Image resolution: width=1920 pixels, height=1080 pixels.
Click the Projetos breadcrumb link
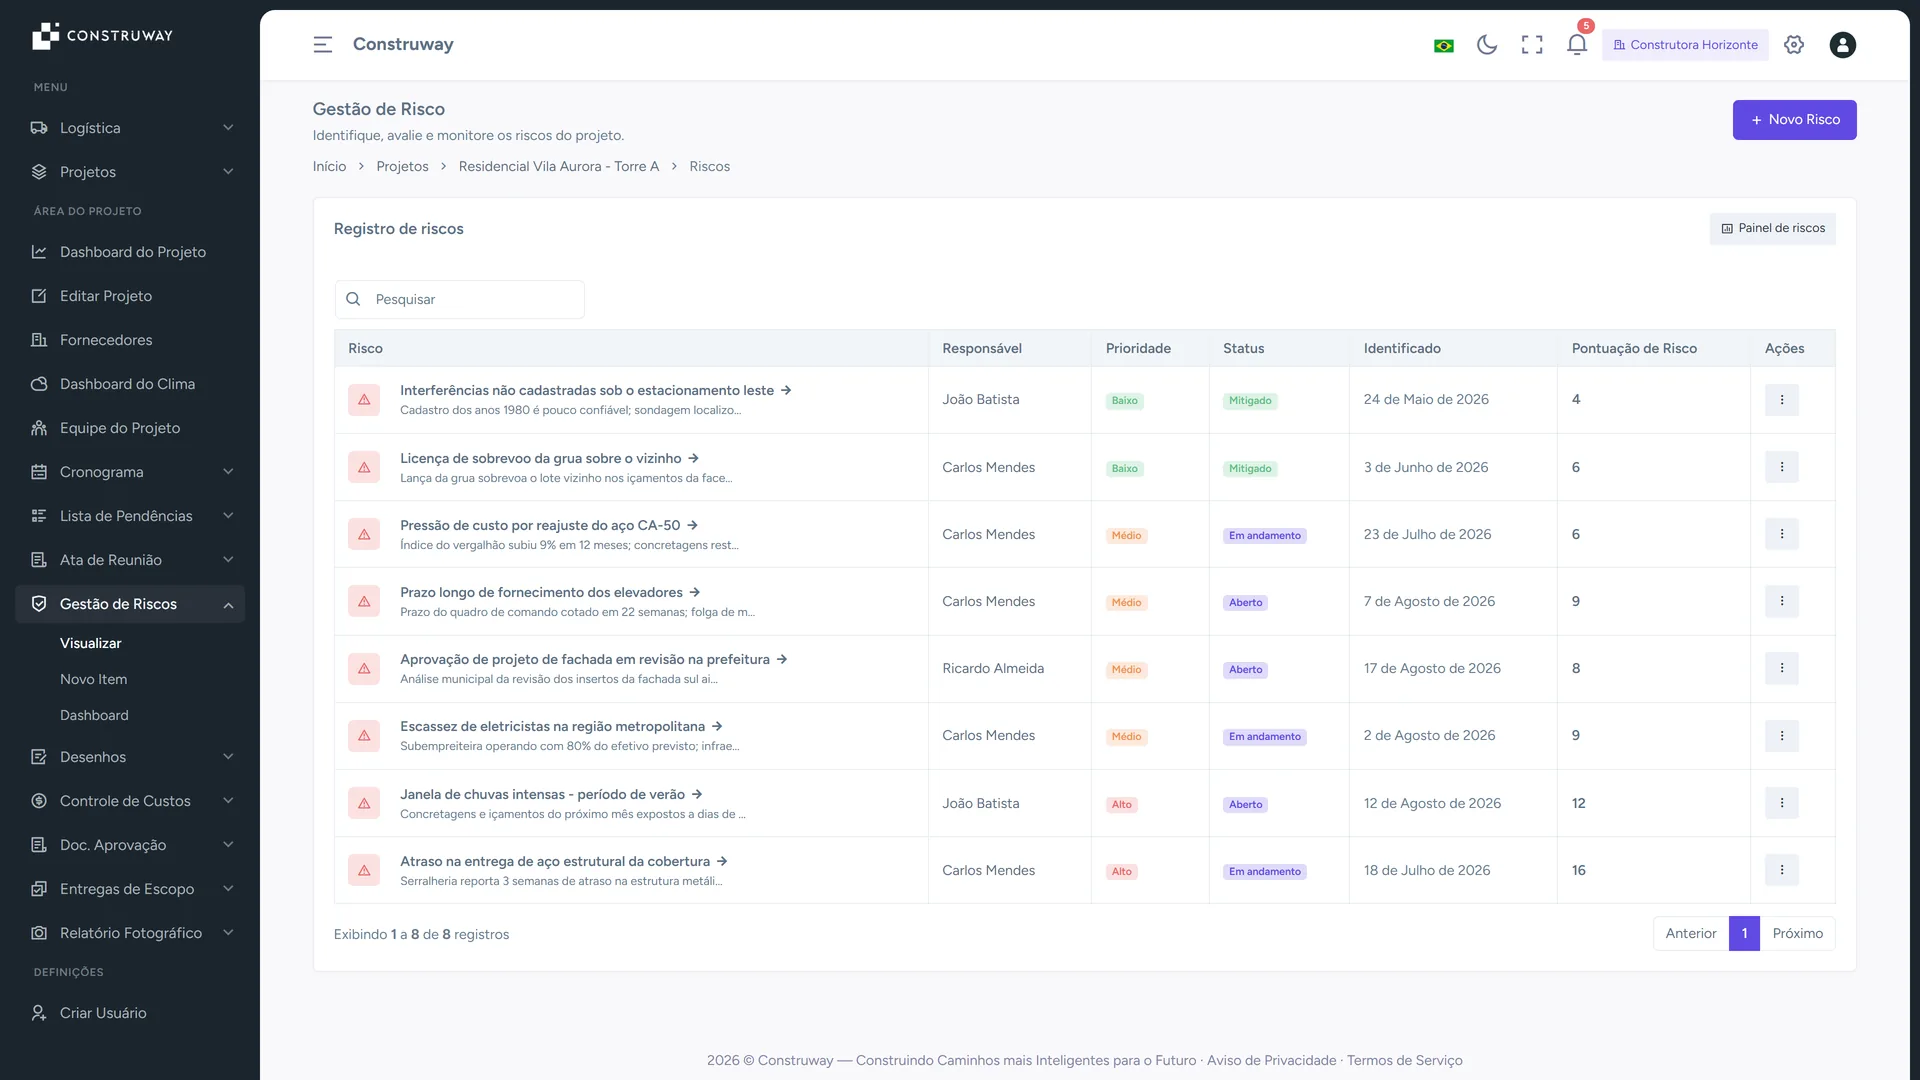click(x=402, y=167)
